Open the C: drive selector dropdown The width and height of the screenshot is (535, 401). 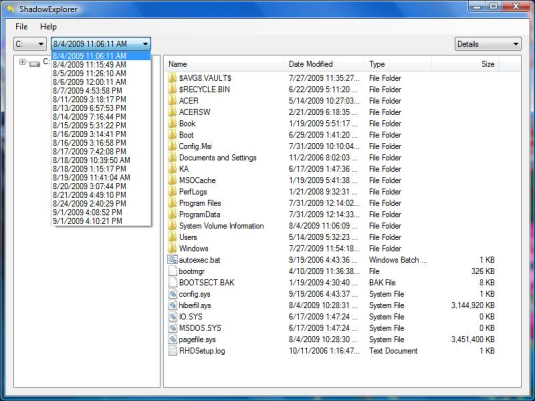pyautogui.click(x=30, y=44)
